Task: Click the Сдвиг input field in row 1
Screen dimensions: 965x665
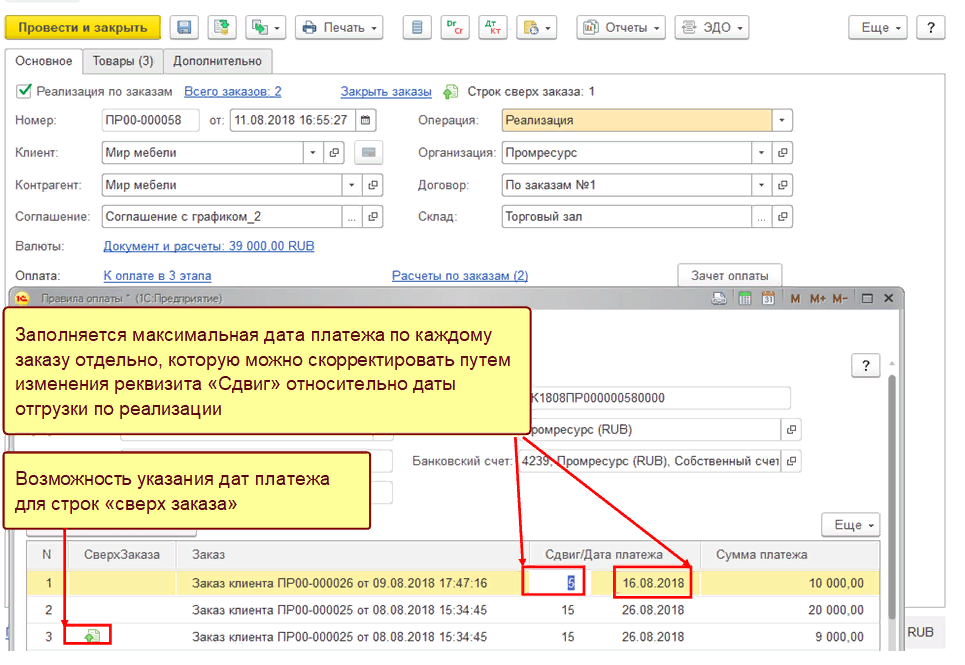Action: 550,582
